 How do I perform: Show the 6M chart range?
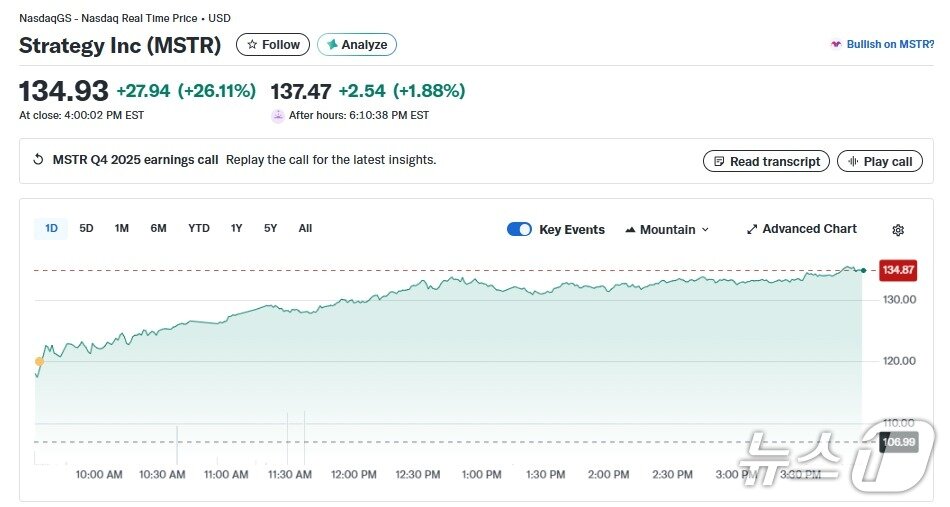pos(158,228)
